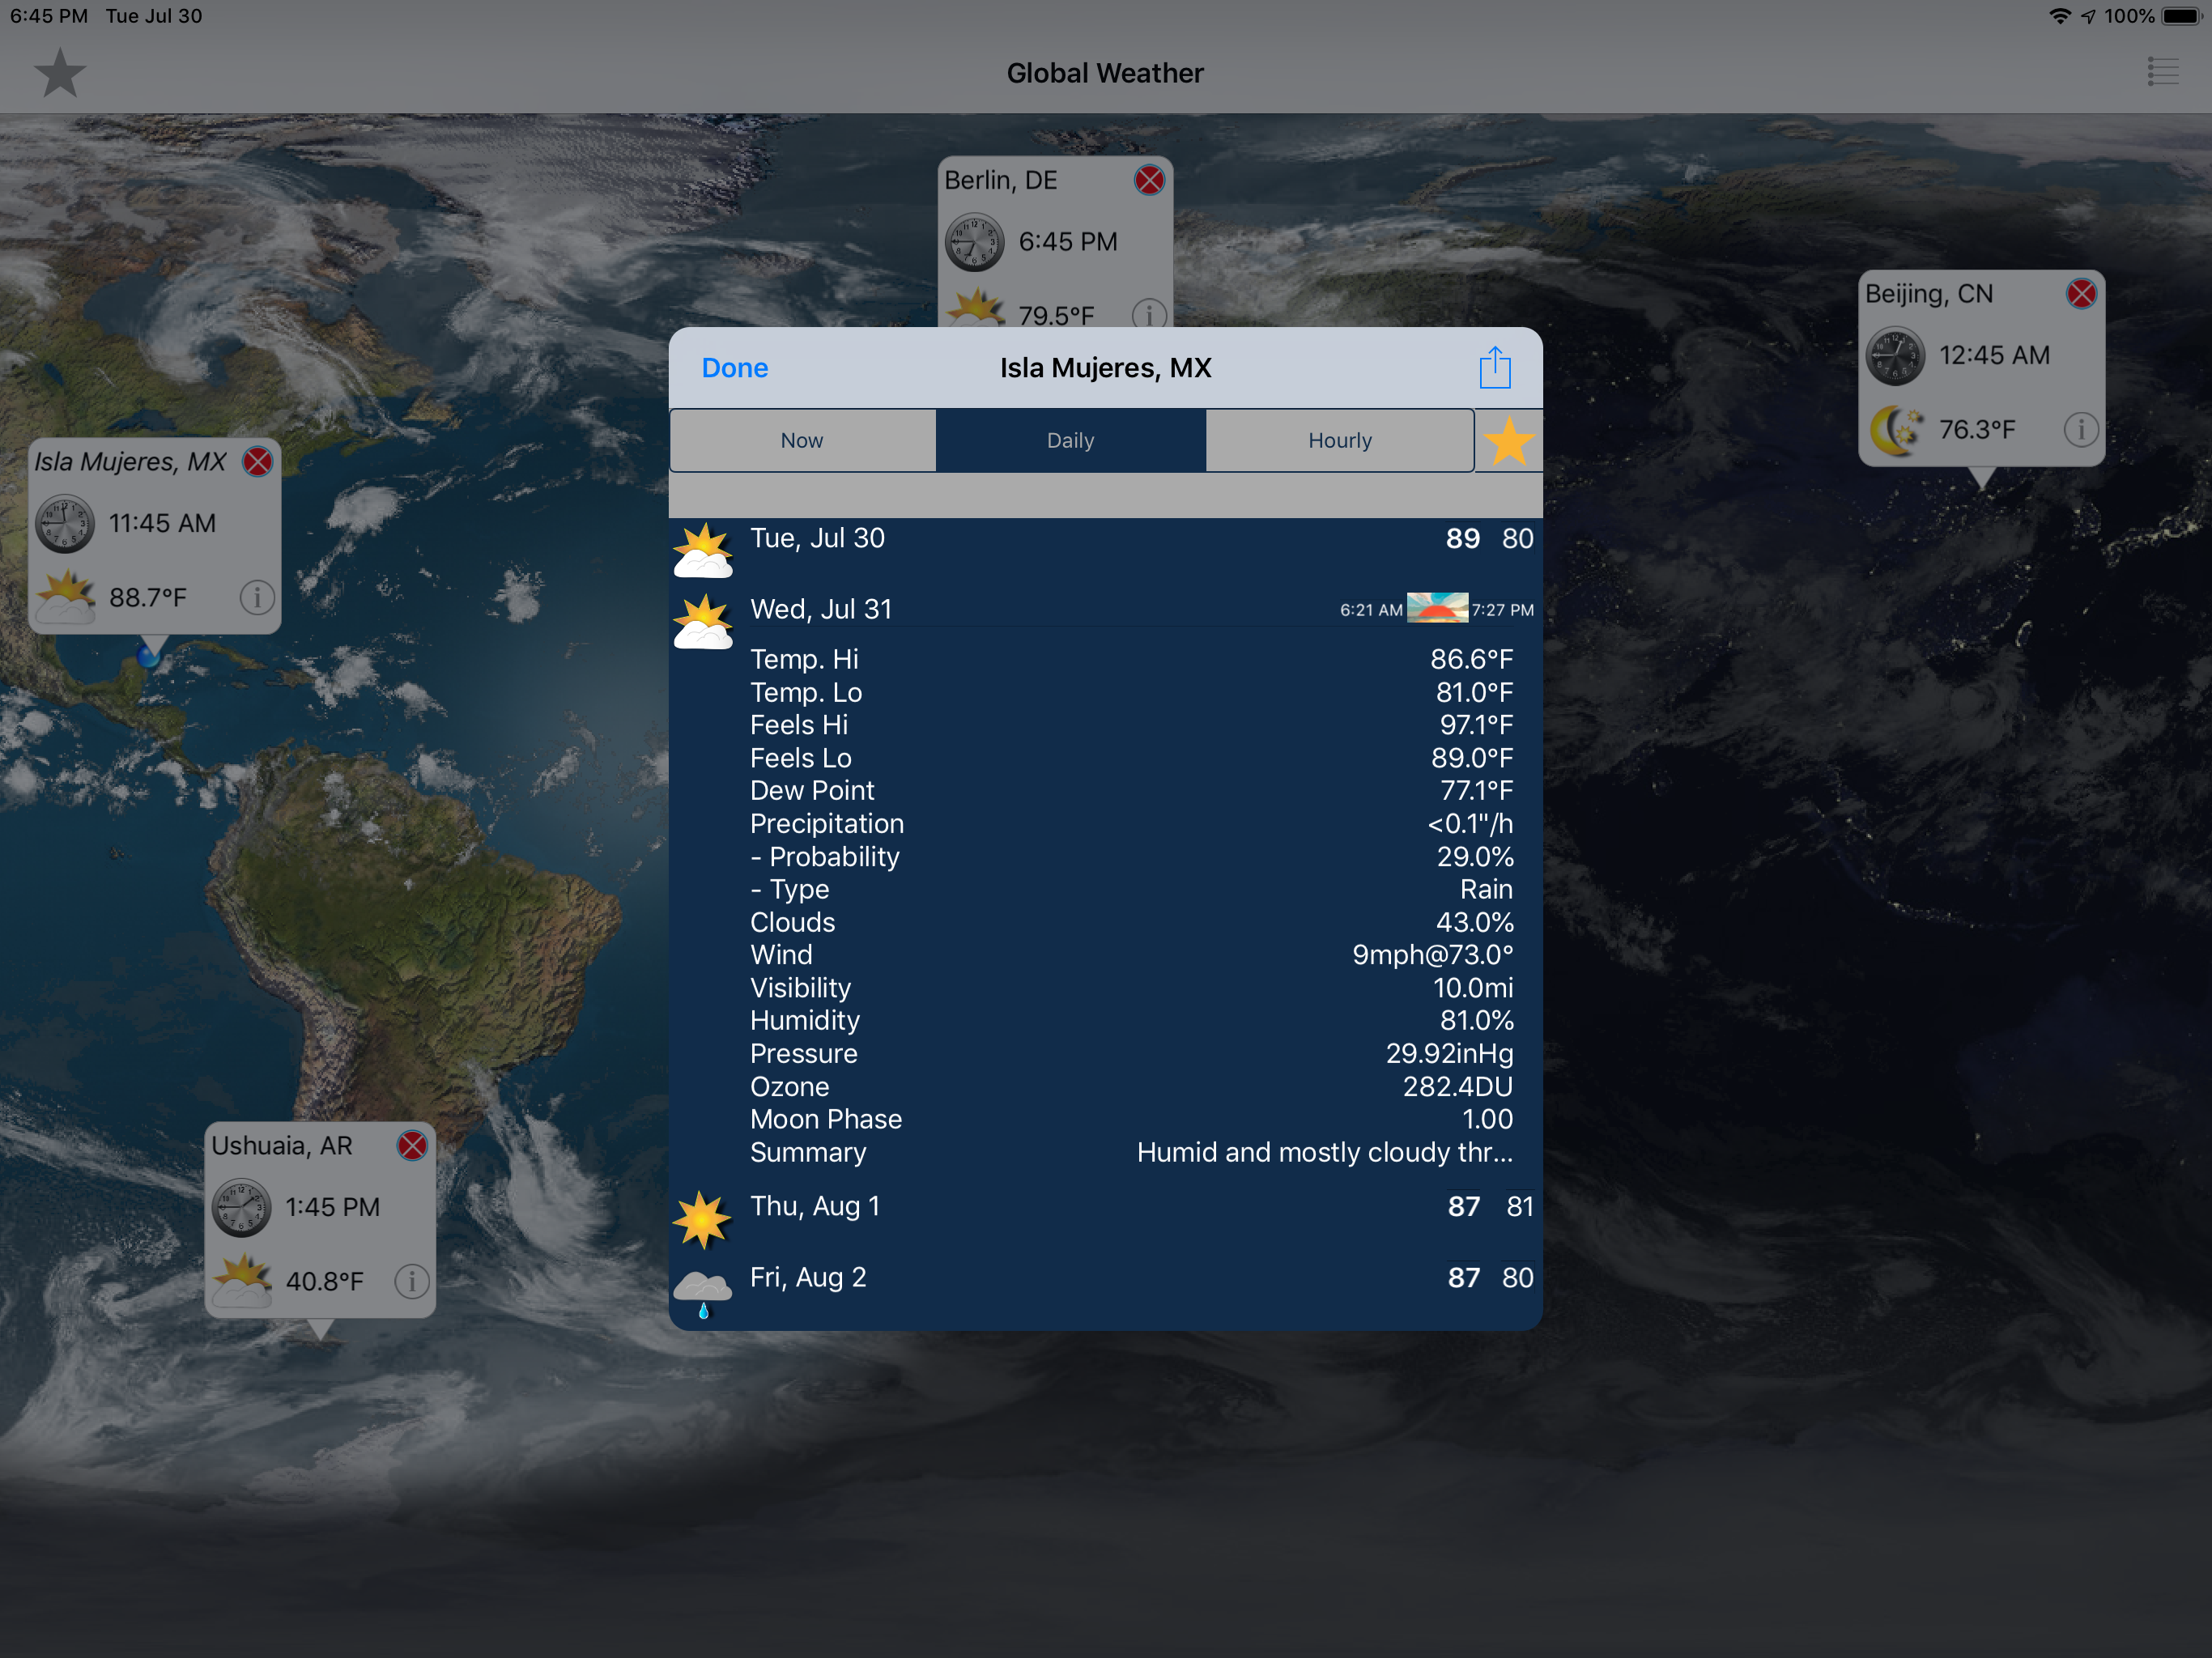Select the Daily tab

coord(1070,441)
